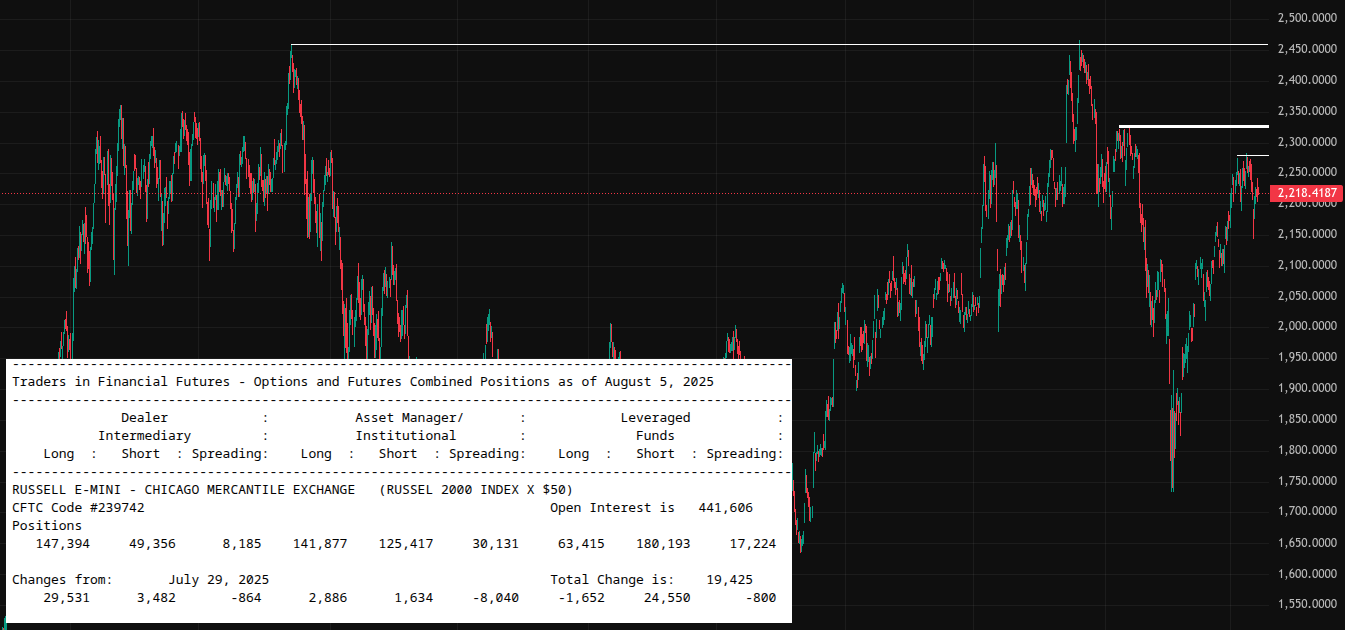Click the Leveraged Funds spreading change -800
Viewport: 1345px width, 630px height.
tap(761, 597)
